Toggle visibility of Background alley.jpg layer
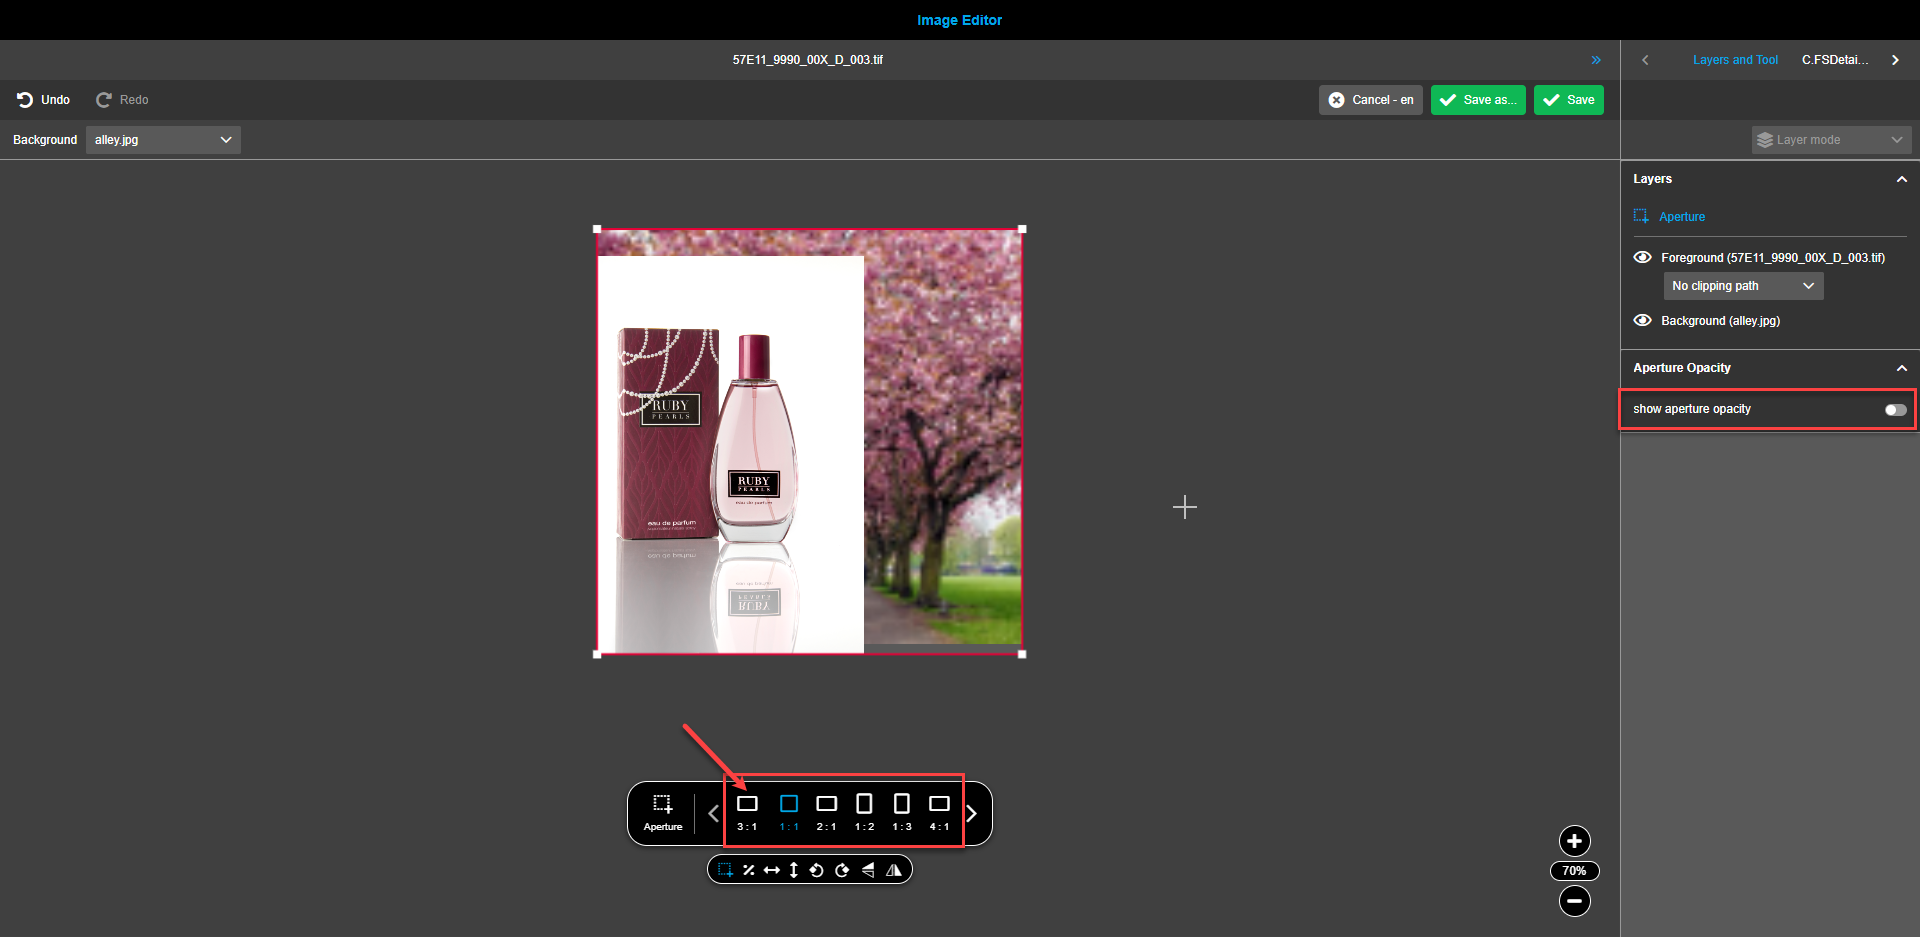 (1642, 320)
